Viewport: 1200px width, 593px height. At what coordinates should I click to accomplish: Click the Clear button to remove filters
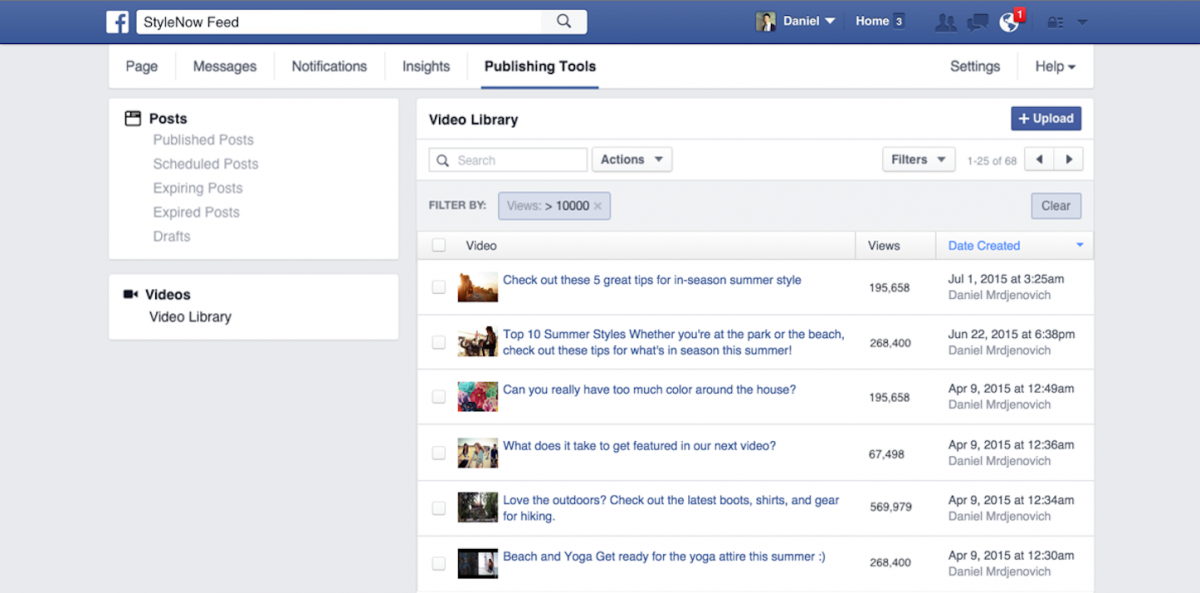pos(1056,205)
